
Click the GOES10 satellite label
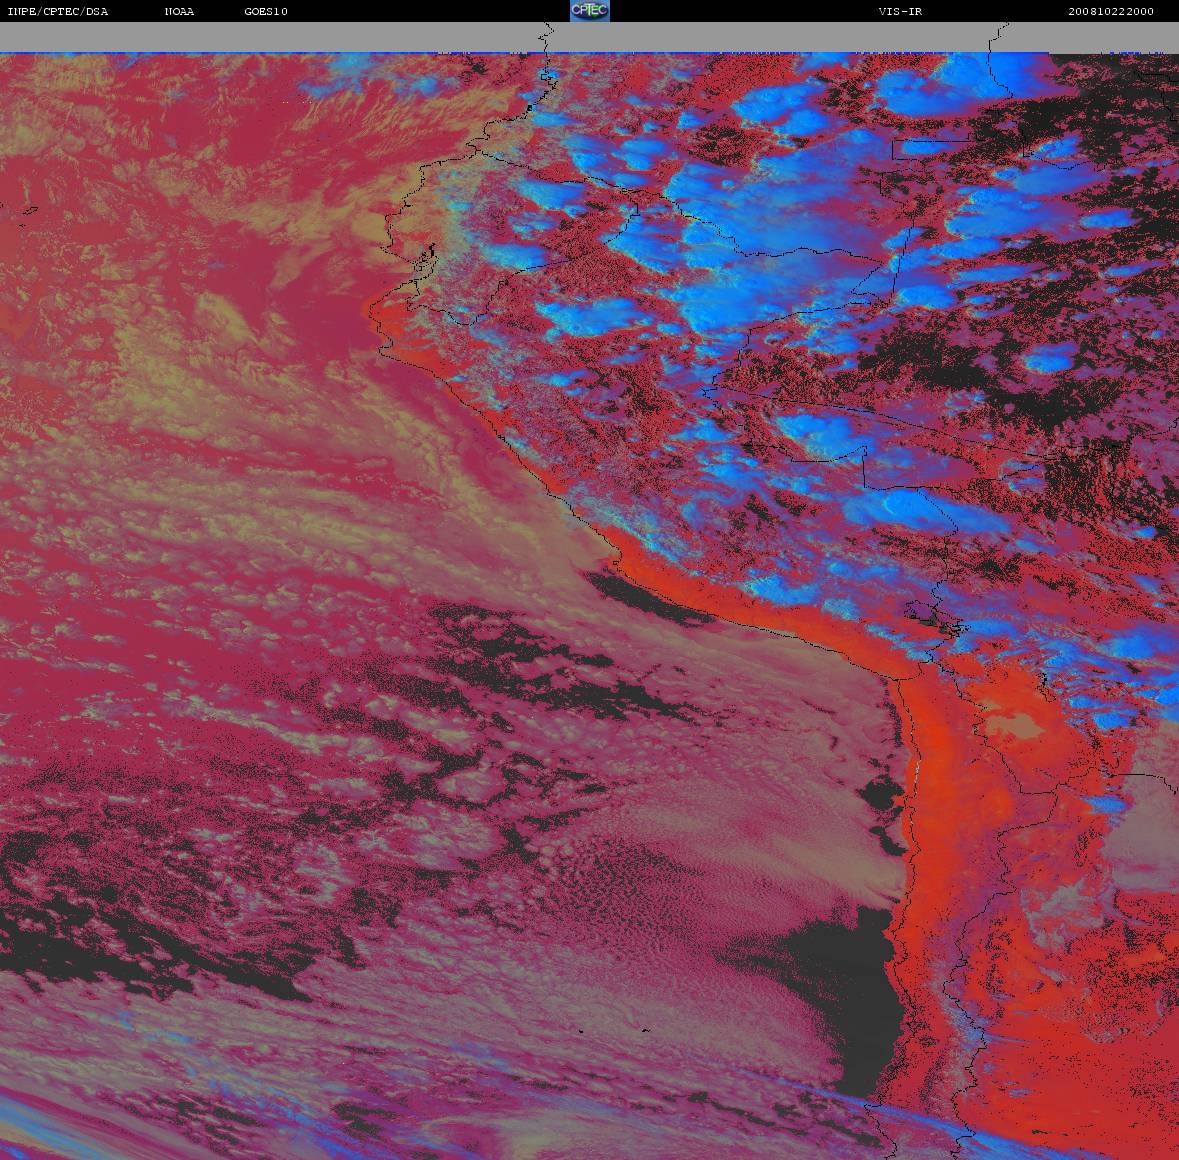click(x=265, y=11)
